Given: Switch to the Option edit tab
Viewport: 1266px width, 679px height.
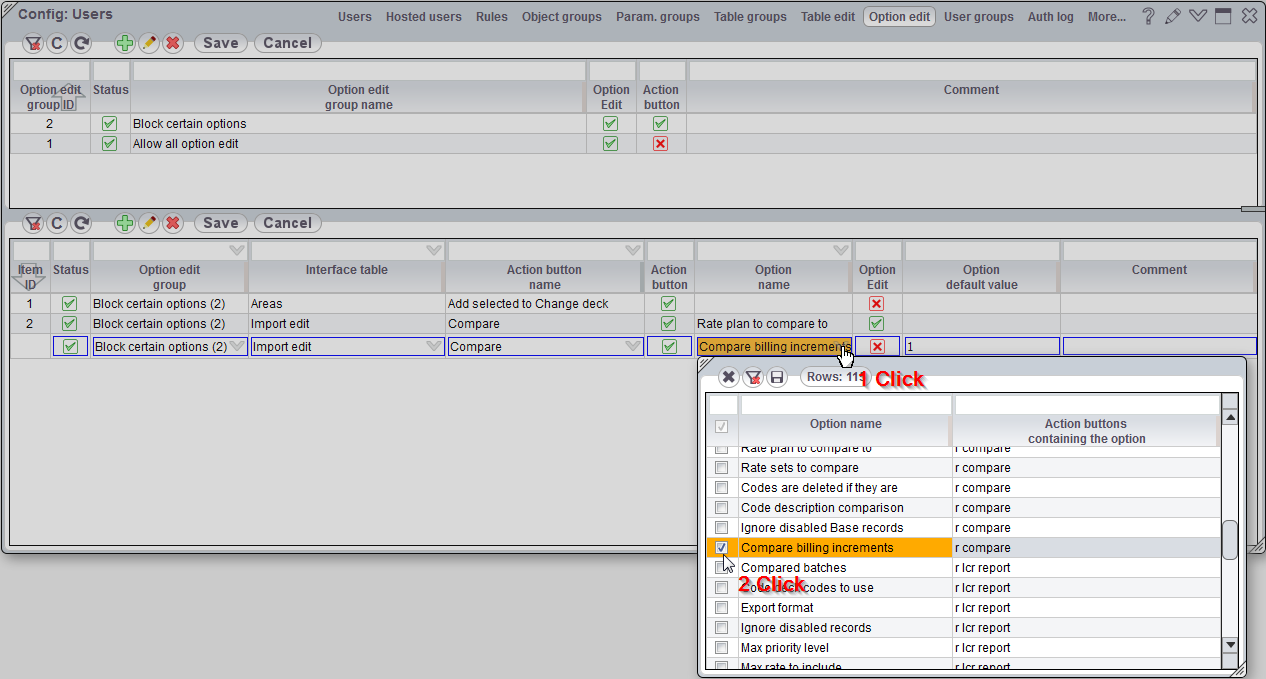Looking at the screenshot, I should coord(898,16).
